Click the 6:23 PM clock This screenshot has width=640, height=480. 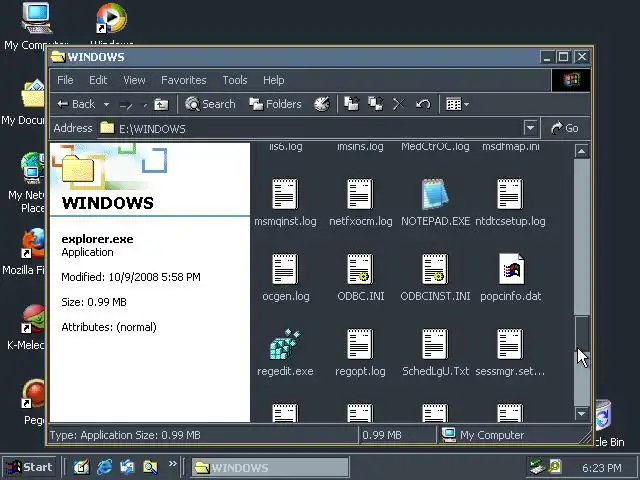pos(602,468)
